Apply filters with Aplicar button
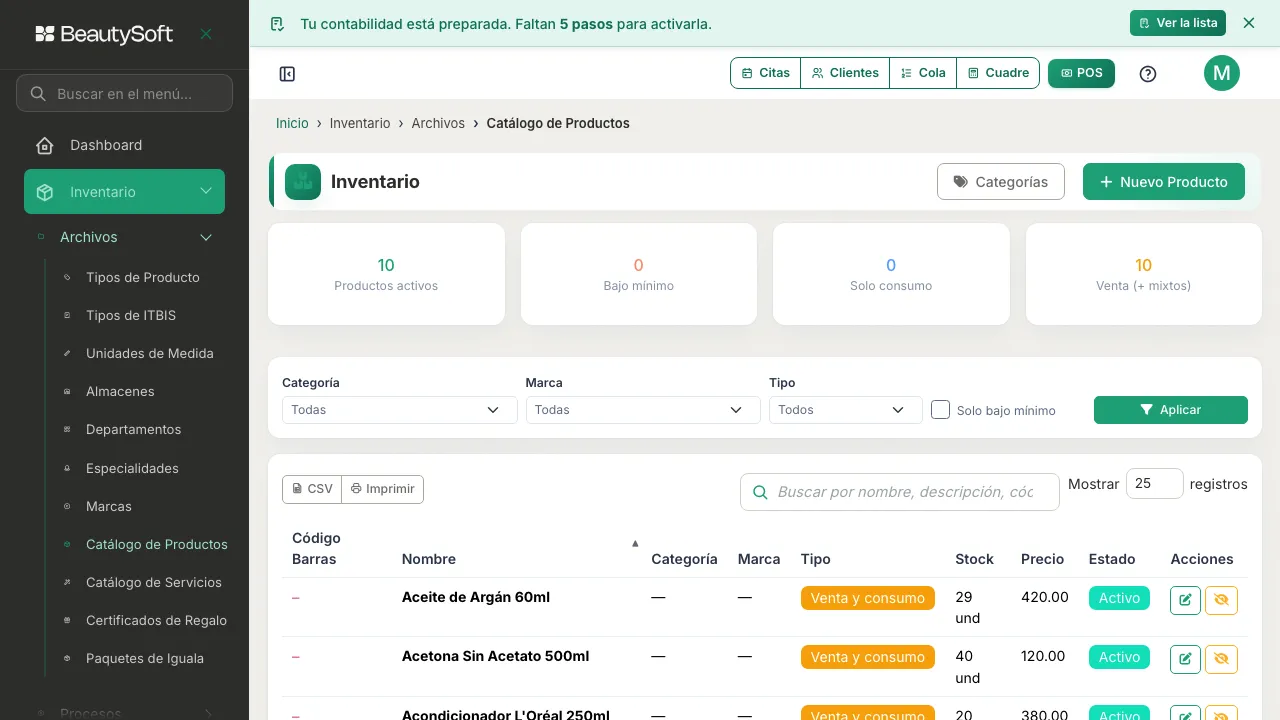The image size is (1280, 720). click(x=1171, y=410)
